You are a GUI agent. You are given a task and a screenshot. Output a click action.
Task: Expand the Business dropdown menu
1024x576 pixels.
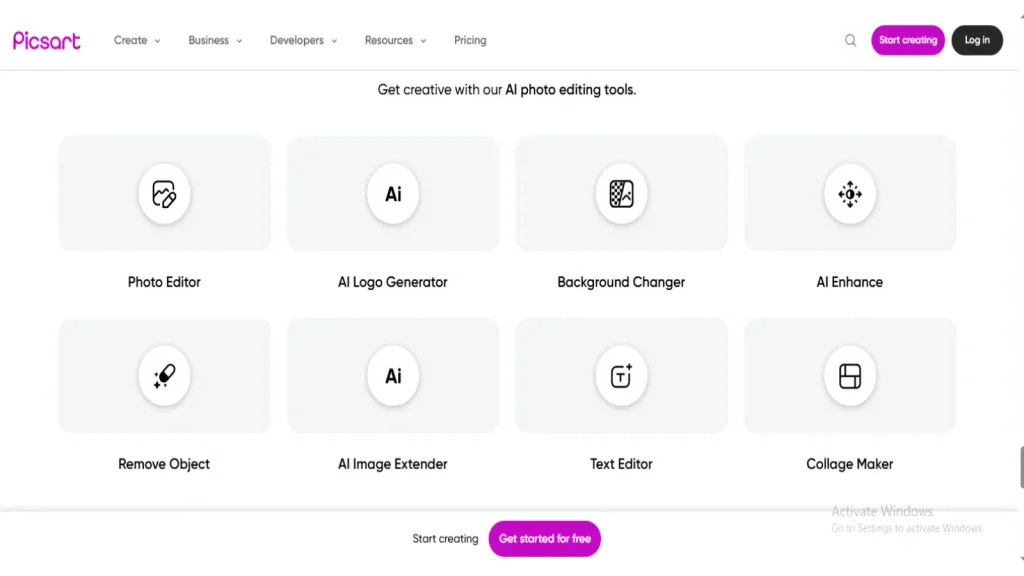pyautogui.click(x=215, y=41)
